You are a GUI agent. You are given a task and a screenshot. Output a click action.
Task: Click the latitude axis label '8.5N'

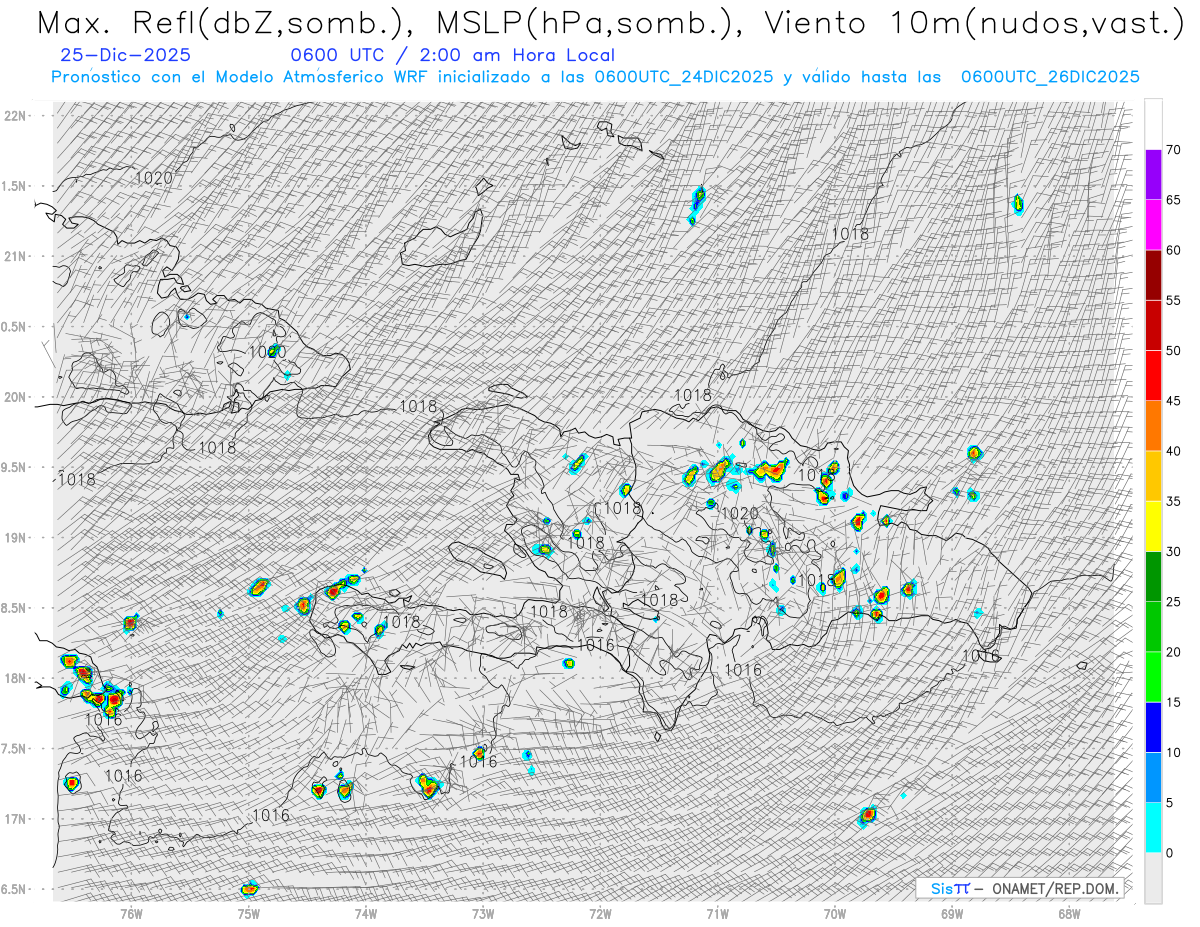pos(15,608)
